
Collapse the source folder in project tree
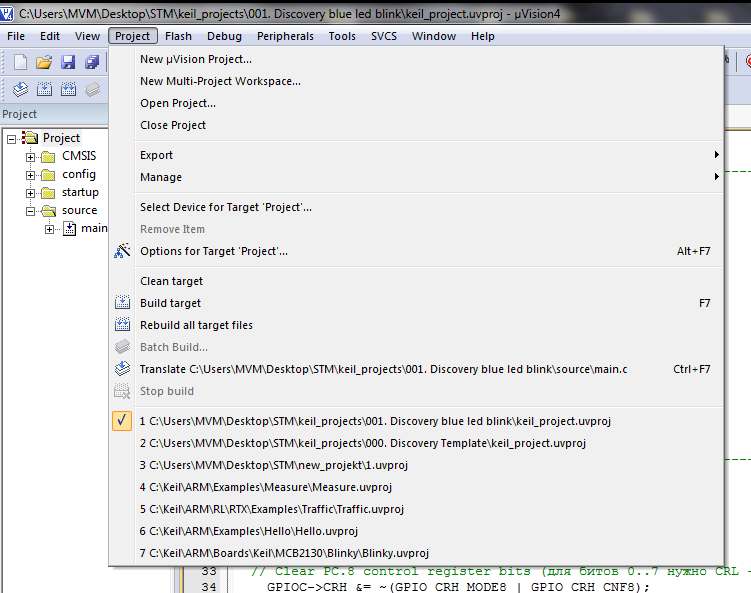pyautogui.click(x=31, y=211)
